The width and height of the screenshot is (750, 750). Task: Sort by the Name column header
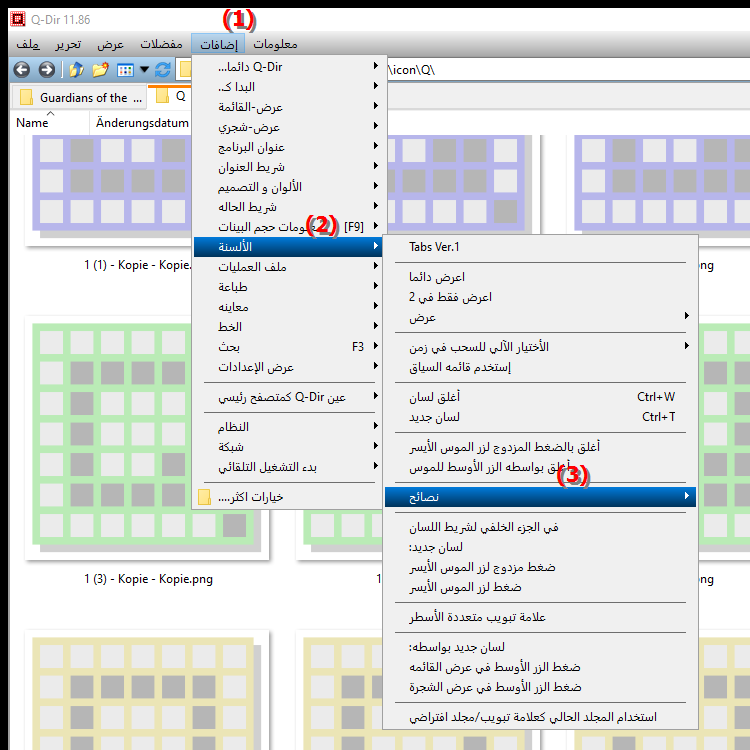(x=32, y=123)
